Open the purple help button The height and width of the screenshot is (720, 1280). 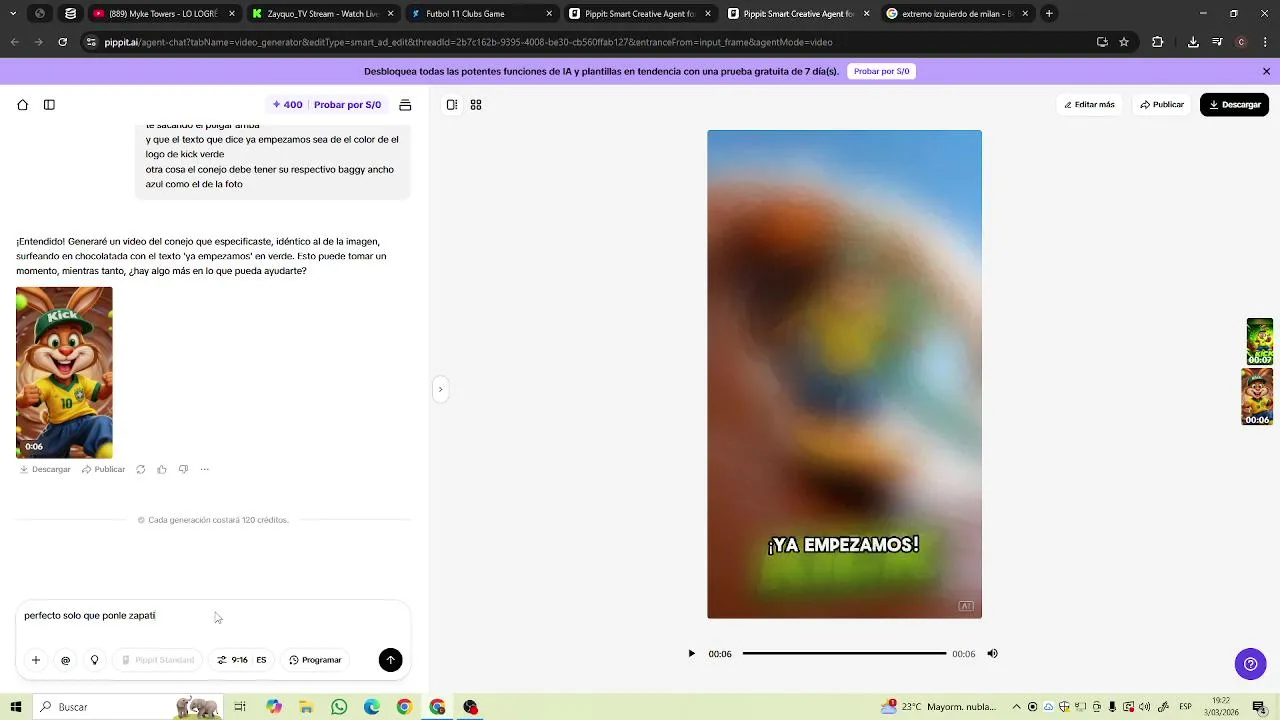(1250, 664)
